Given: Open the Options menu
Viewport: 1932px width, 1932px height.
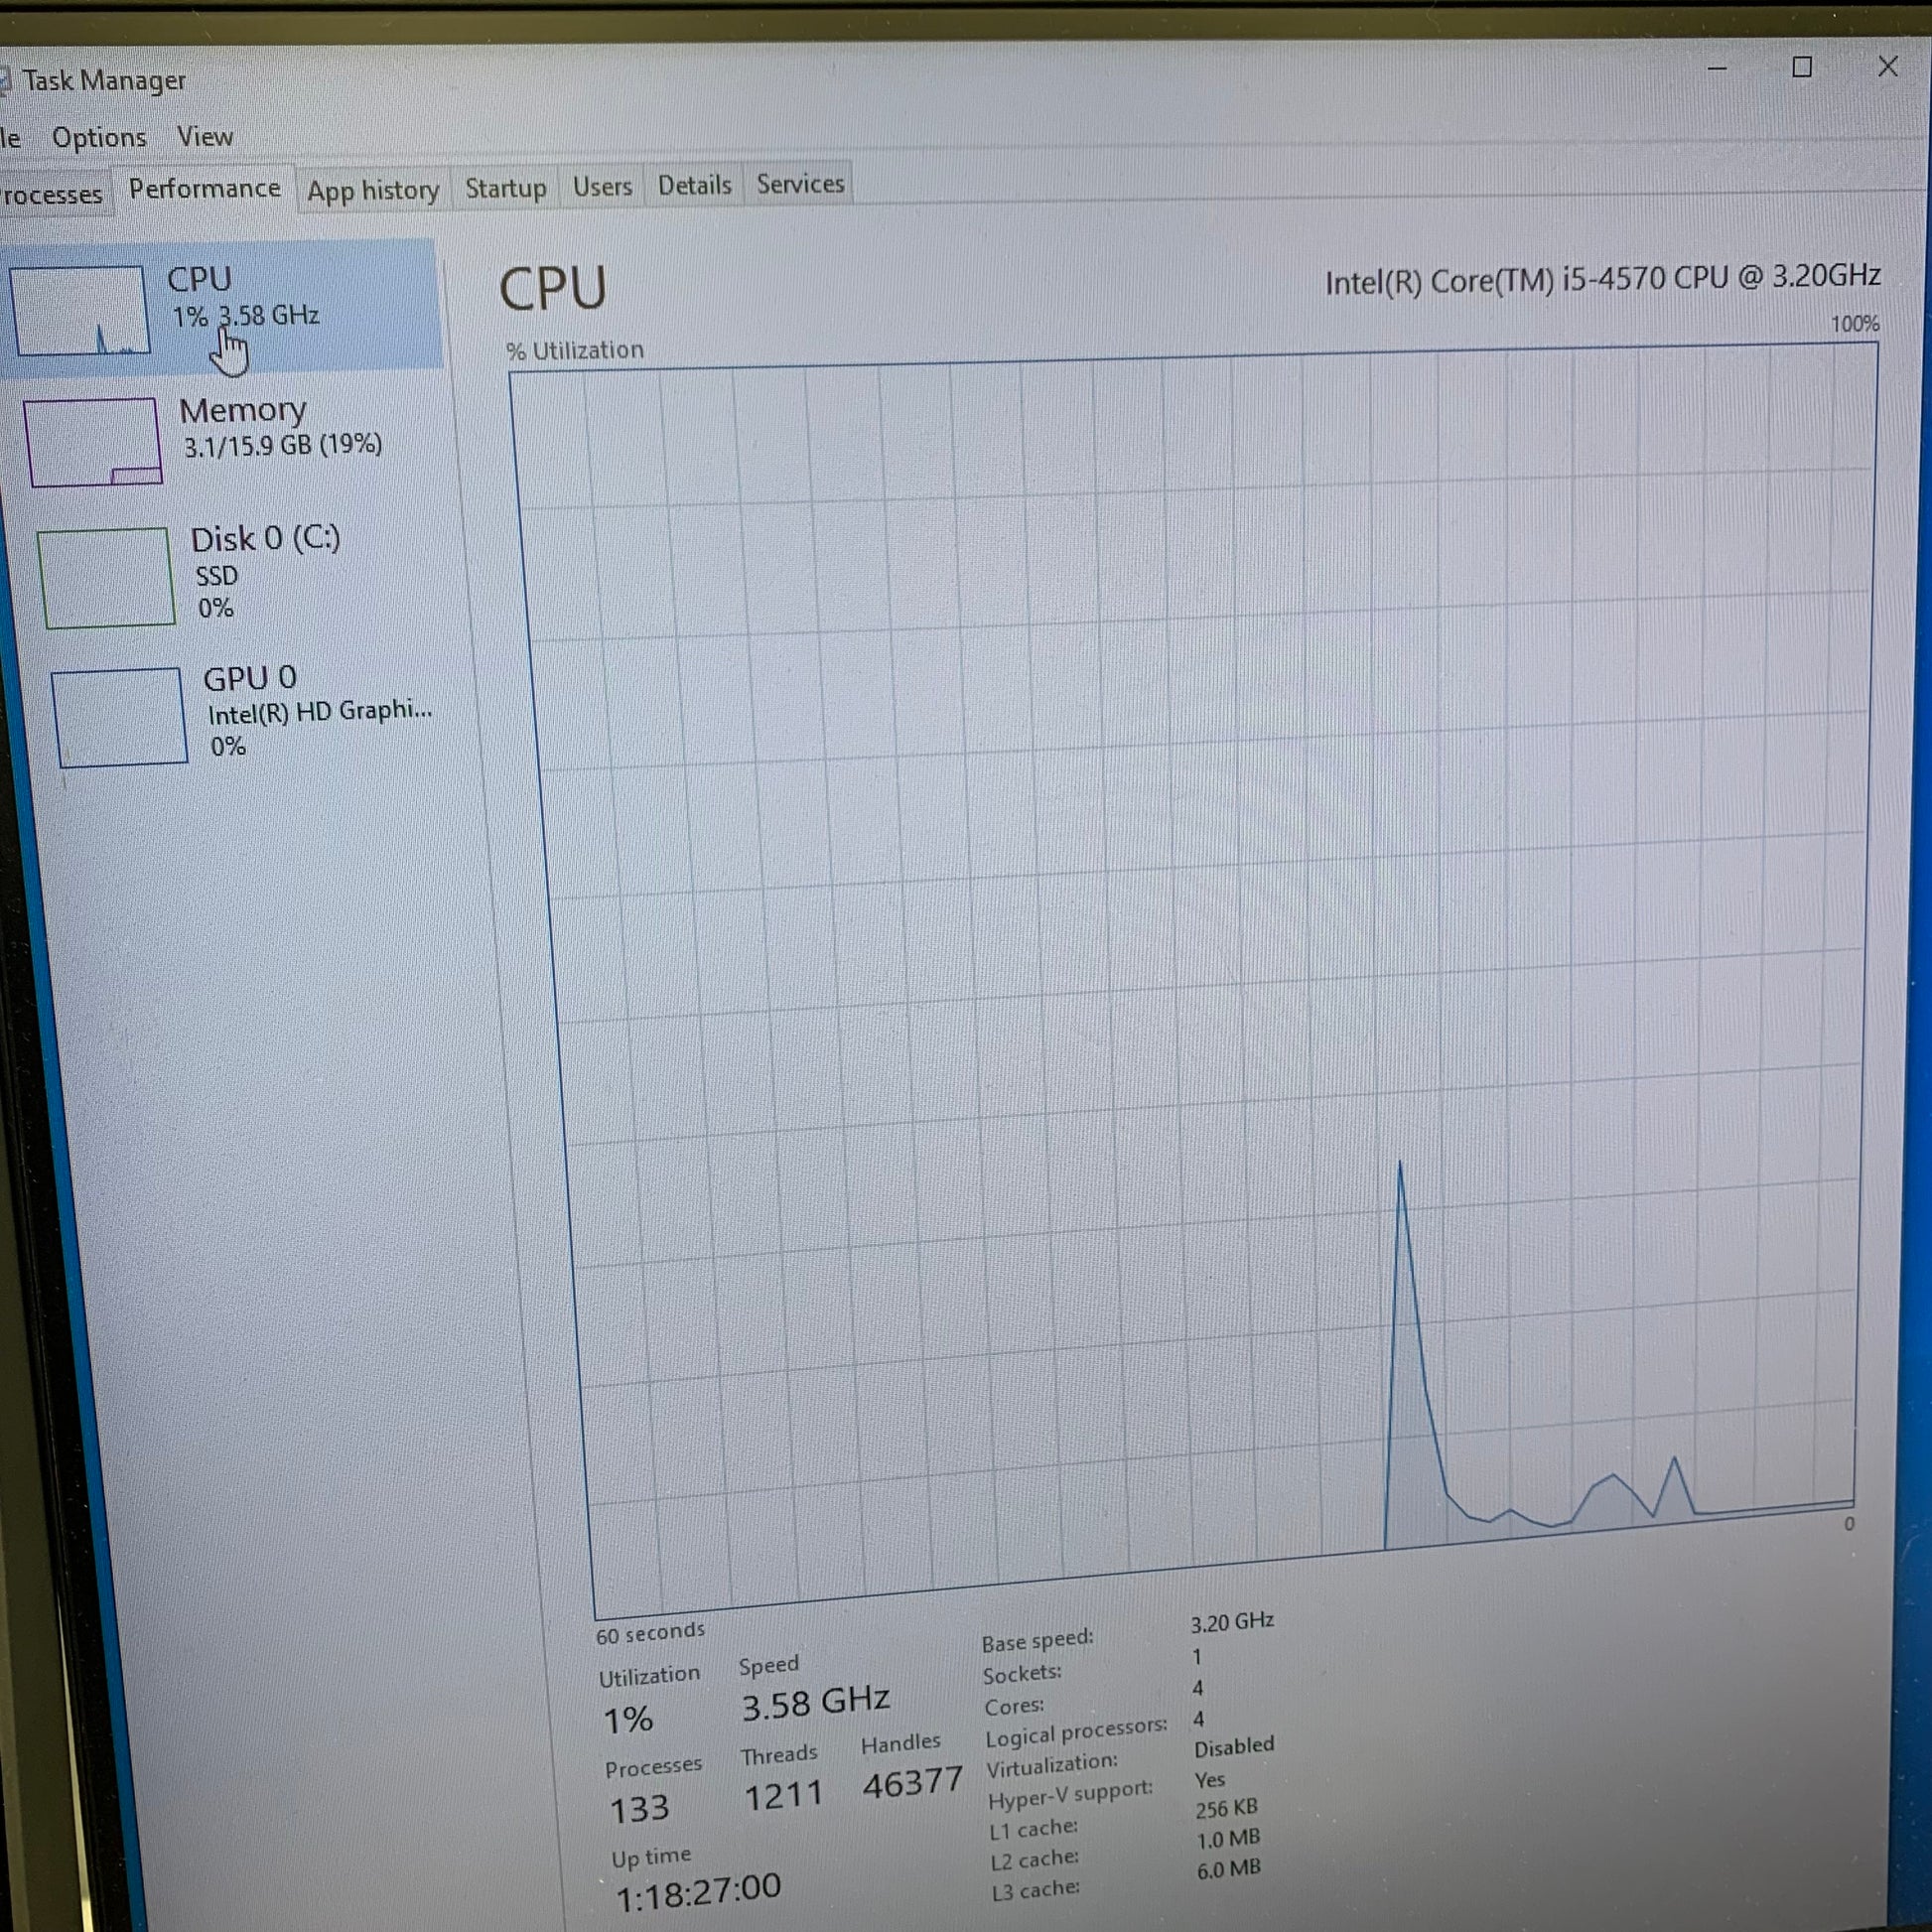Looking at the screenshot, I should (99, 137).
